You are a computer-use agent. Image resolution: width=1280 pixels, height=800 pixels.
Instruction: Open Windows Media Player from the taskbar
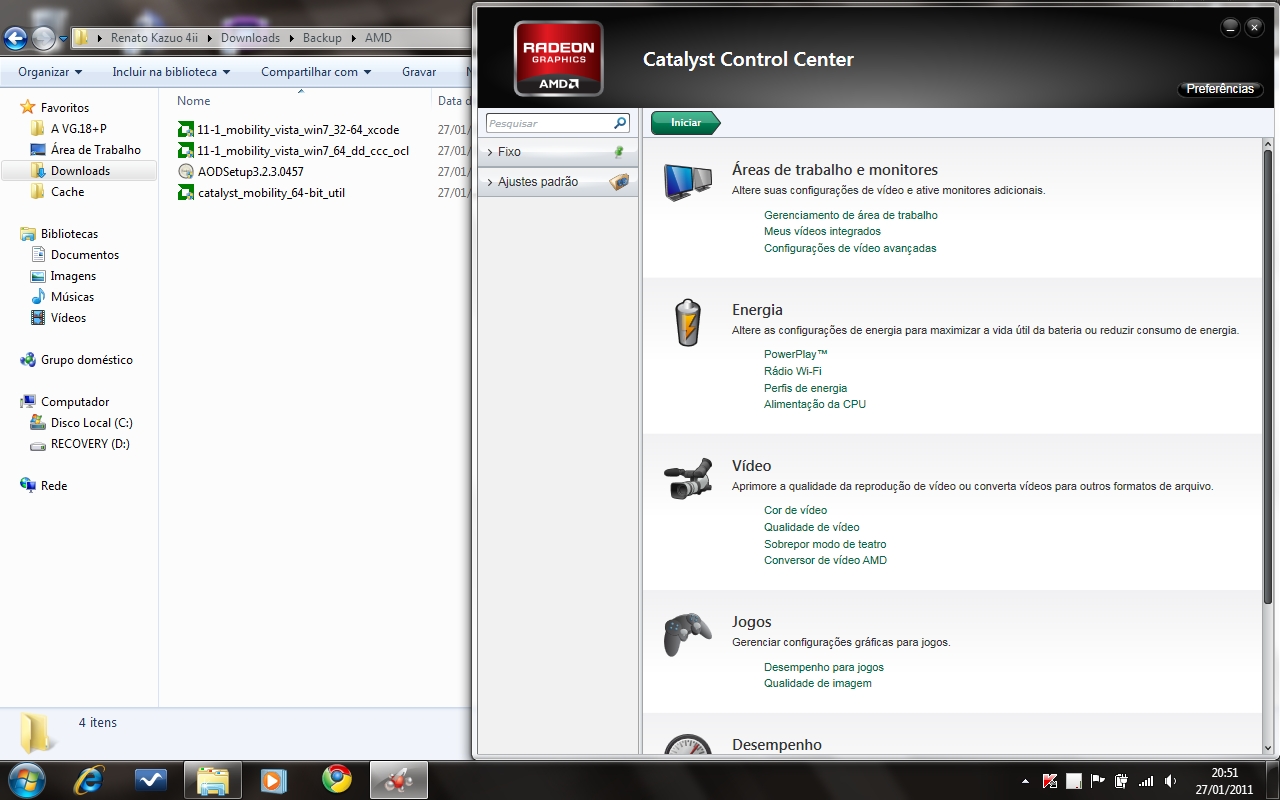coord(272,779)
